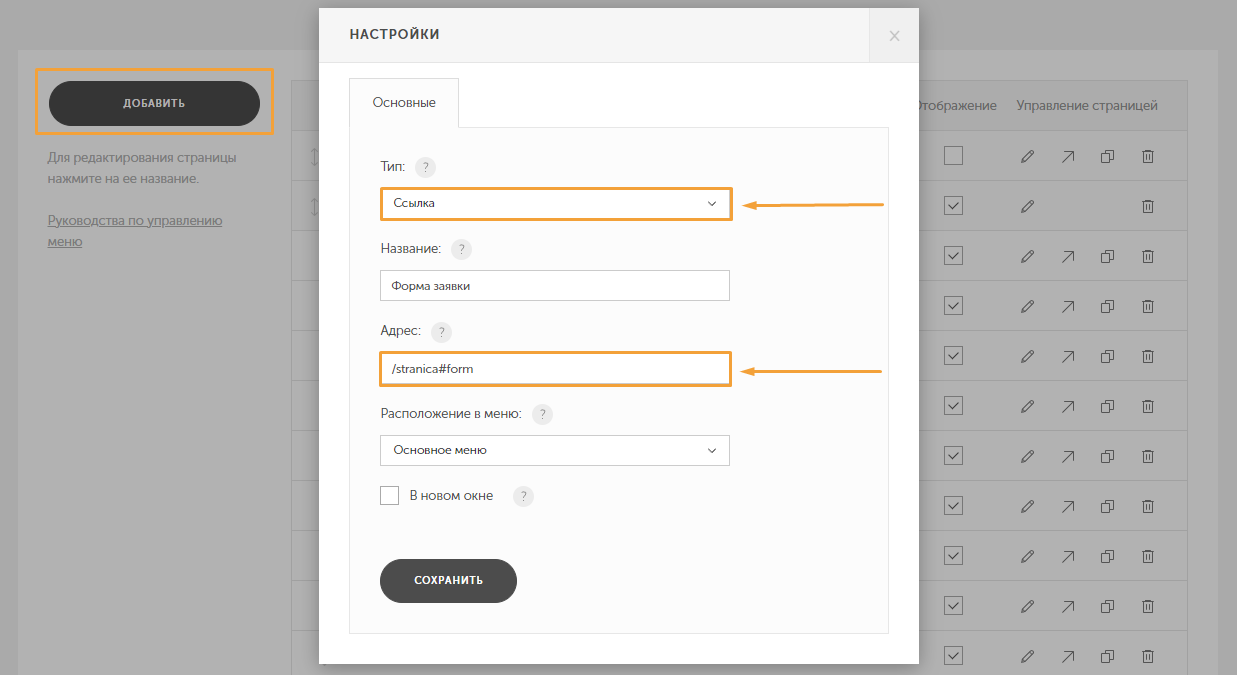Click the Адрес field with /stranica#form
This screenshot has height=675, width=1237.
pyautogui.click(x=555, y=369)
